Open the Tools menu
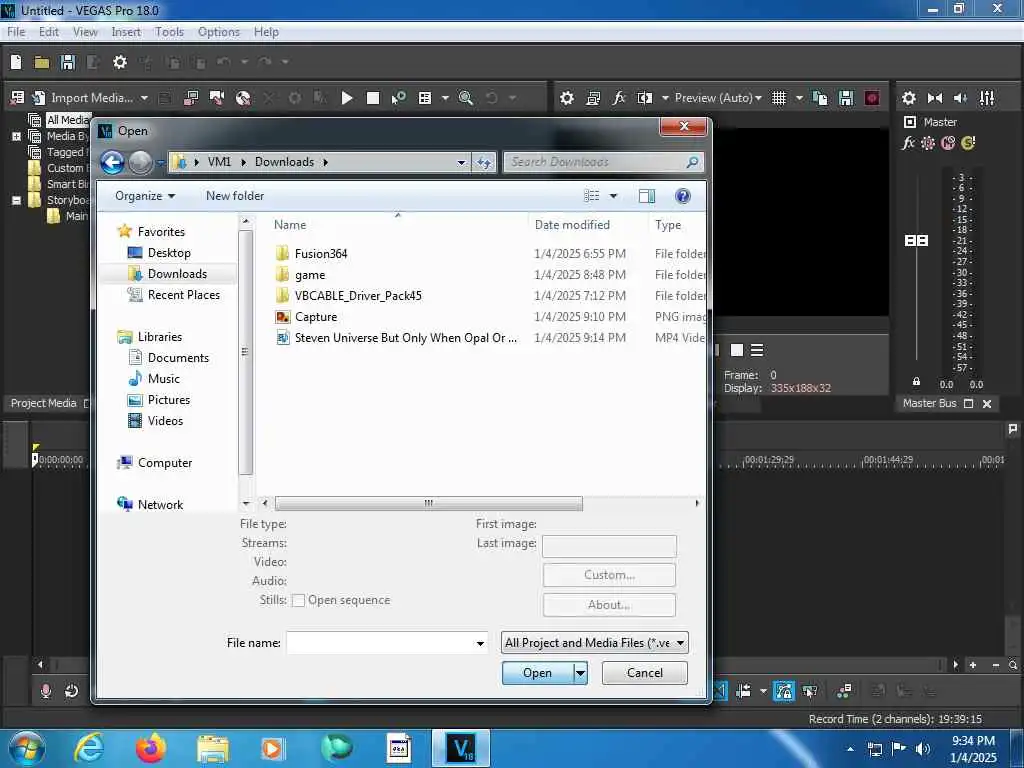The height and width of the screenshot is (768, 1024). tap(169, 31)
